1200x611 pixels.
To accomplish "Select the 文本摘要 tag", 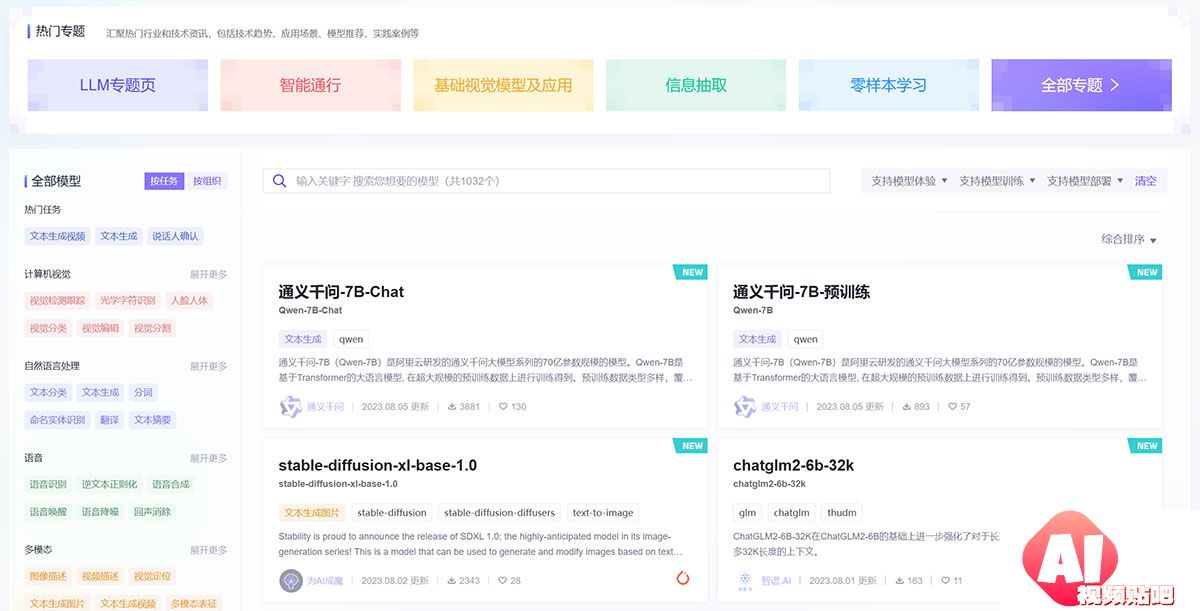I will [x=153, y=420].
